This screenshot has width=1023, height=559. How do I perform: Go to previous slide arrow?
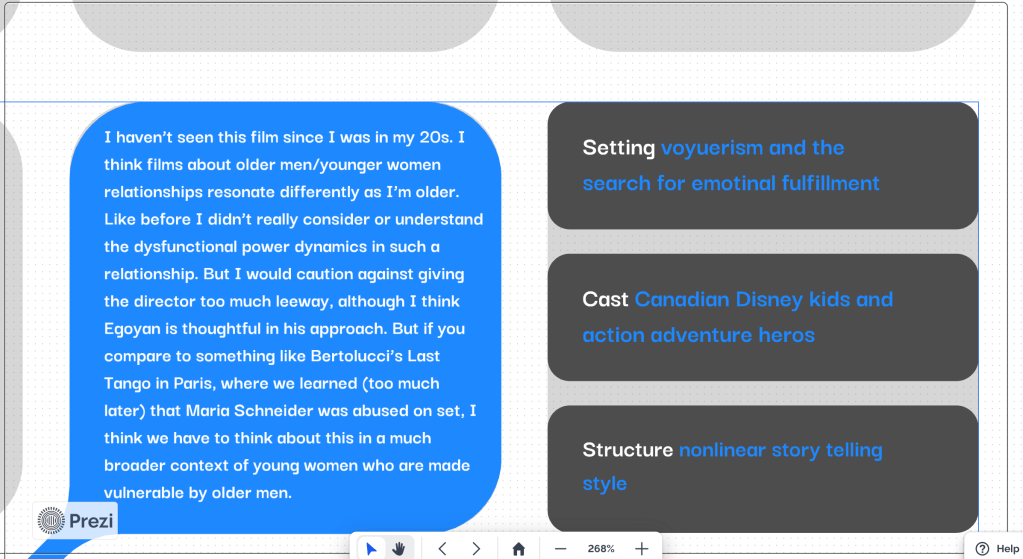tap(443, 548)
